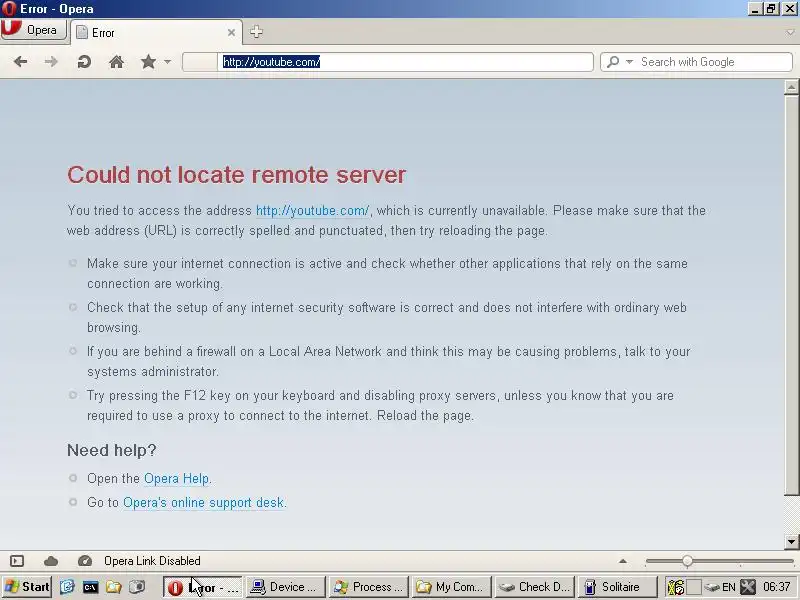Image resolution: width=800 pixels, height=600 pixels.
Task: Open closed tabs menu arrow
Action: [x=790, y=32]
